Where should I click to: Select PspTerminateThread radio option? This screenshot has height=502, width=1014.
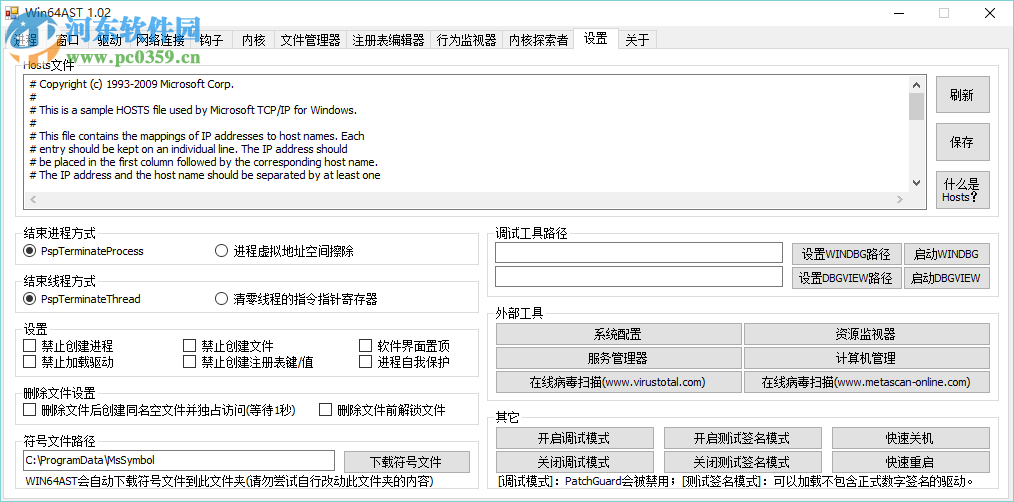point(82,299)
